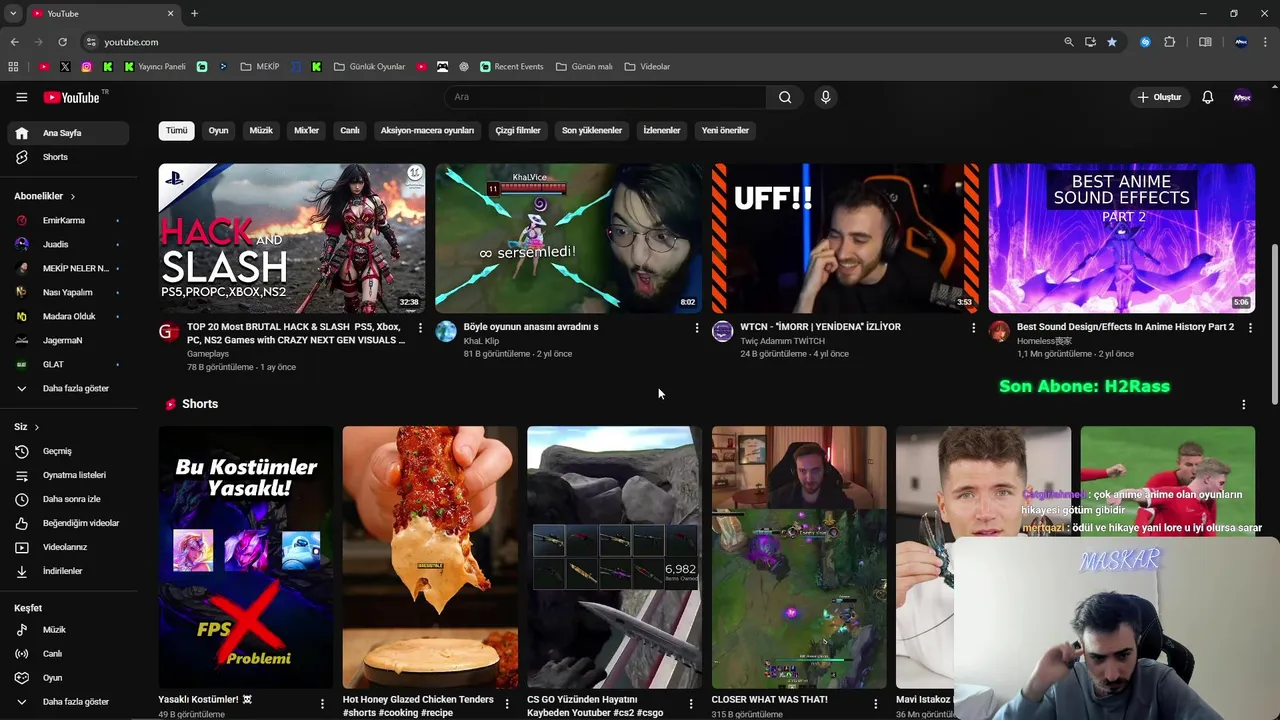This screenshot has width=1280, height=720.
Task: Open Best Anime Sound Effects thumbnail
Action: click(1122, 238)
